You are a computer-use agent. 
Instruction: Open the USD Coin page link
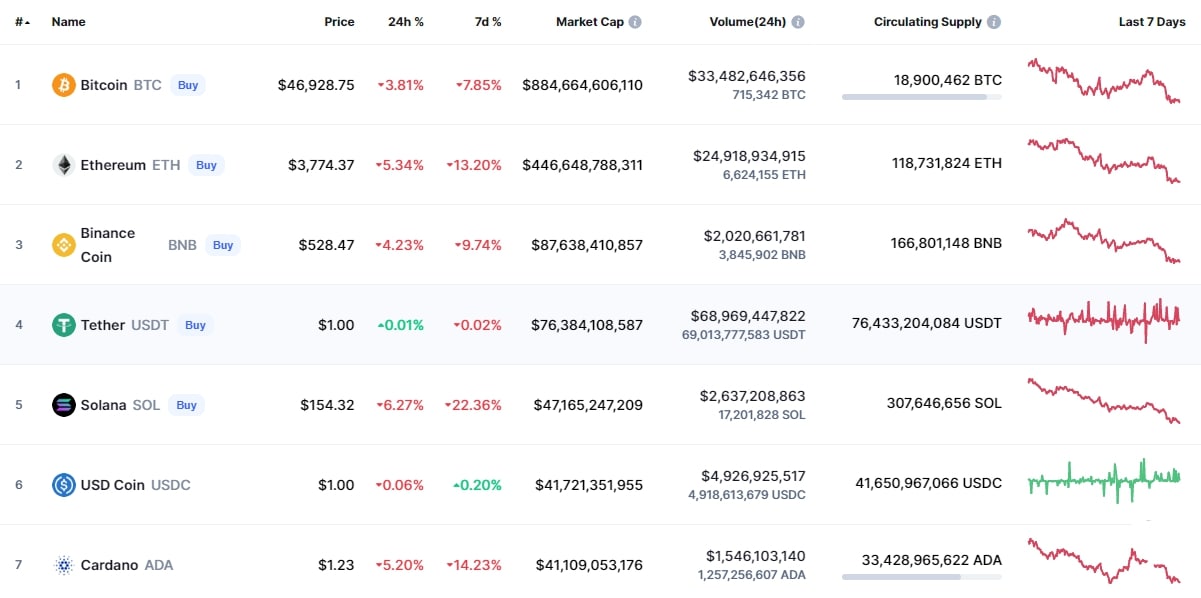112,485
